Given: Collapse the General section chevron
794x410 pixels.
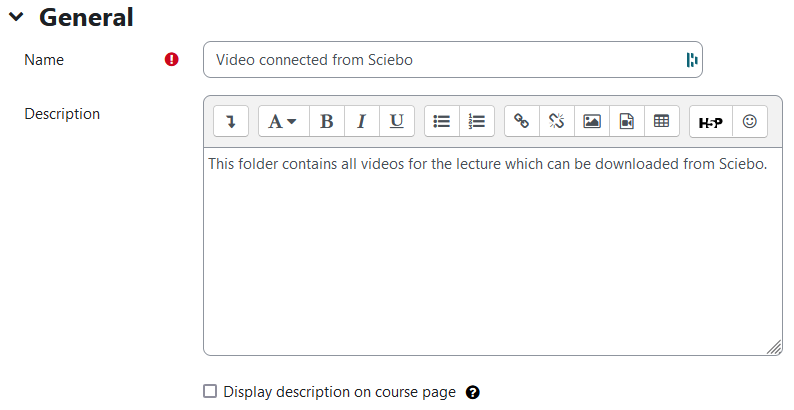Looking at the screenshot, I should click(16, 17).
